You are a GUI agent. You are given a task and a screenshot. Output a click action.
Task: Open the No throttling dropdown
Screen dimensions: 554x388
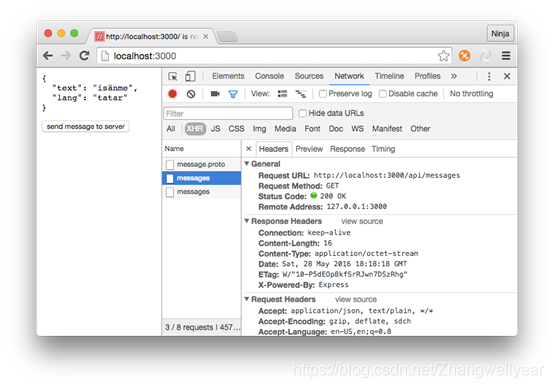pos(471,94)
